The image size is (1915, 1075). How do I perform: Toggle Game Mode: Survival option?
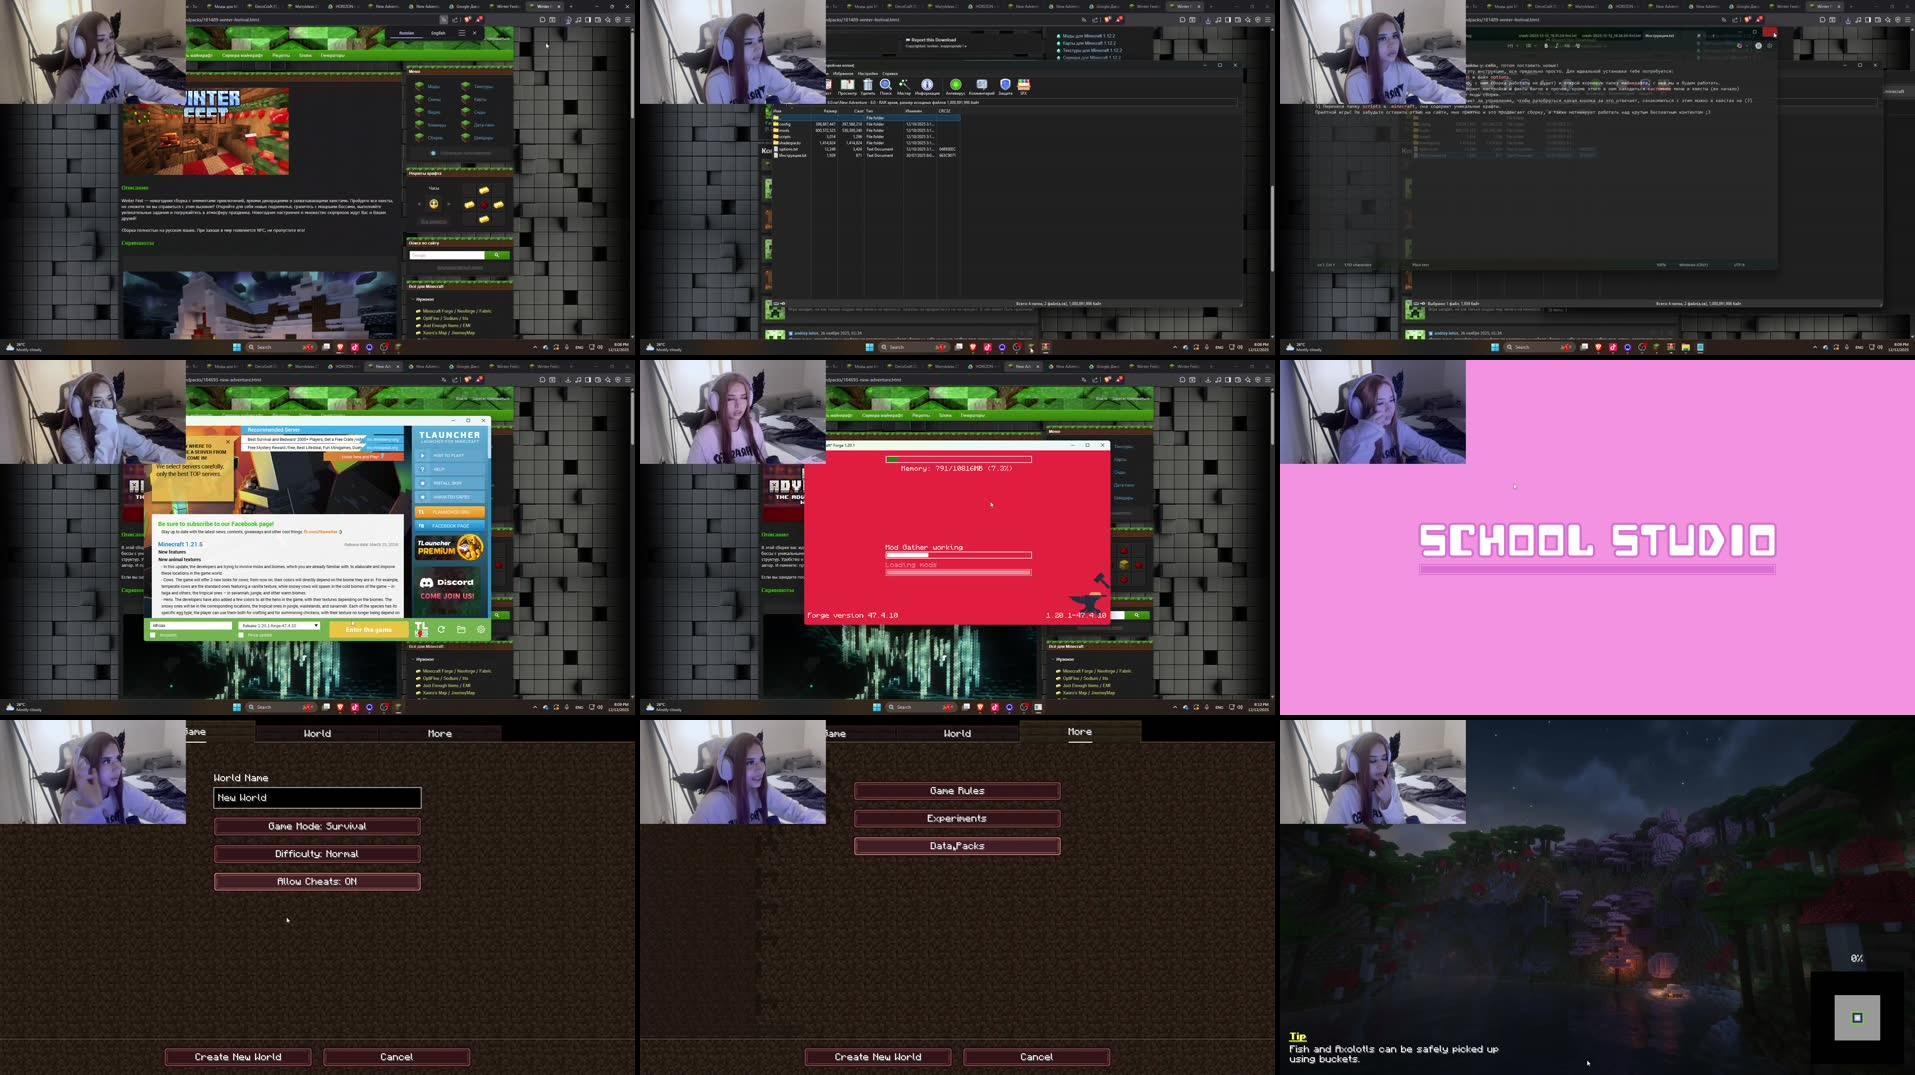tap(317, 825)
